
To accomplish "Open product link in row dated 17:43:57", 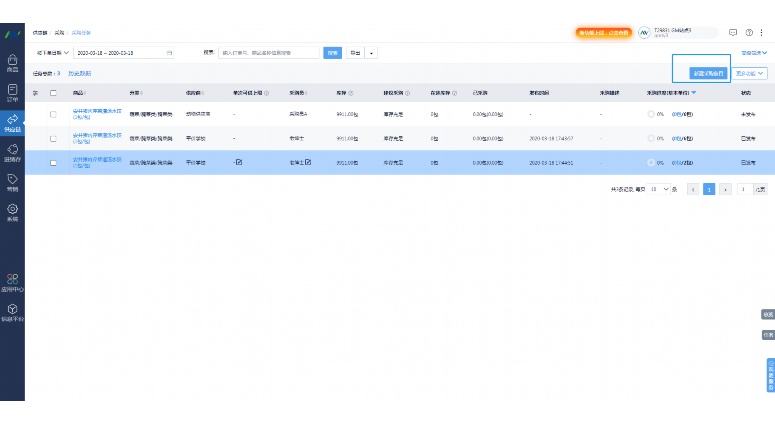I will tap(96, 138).
